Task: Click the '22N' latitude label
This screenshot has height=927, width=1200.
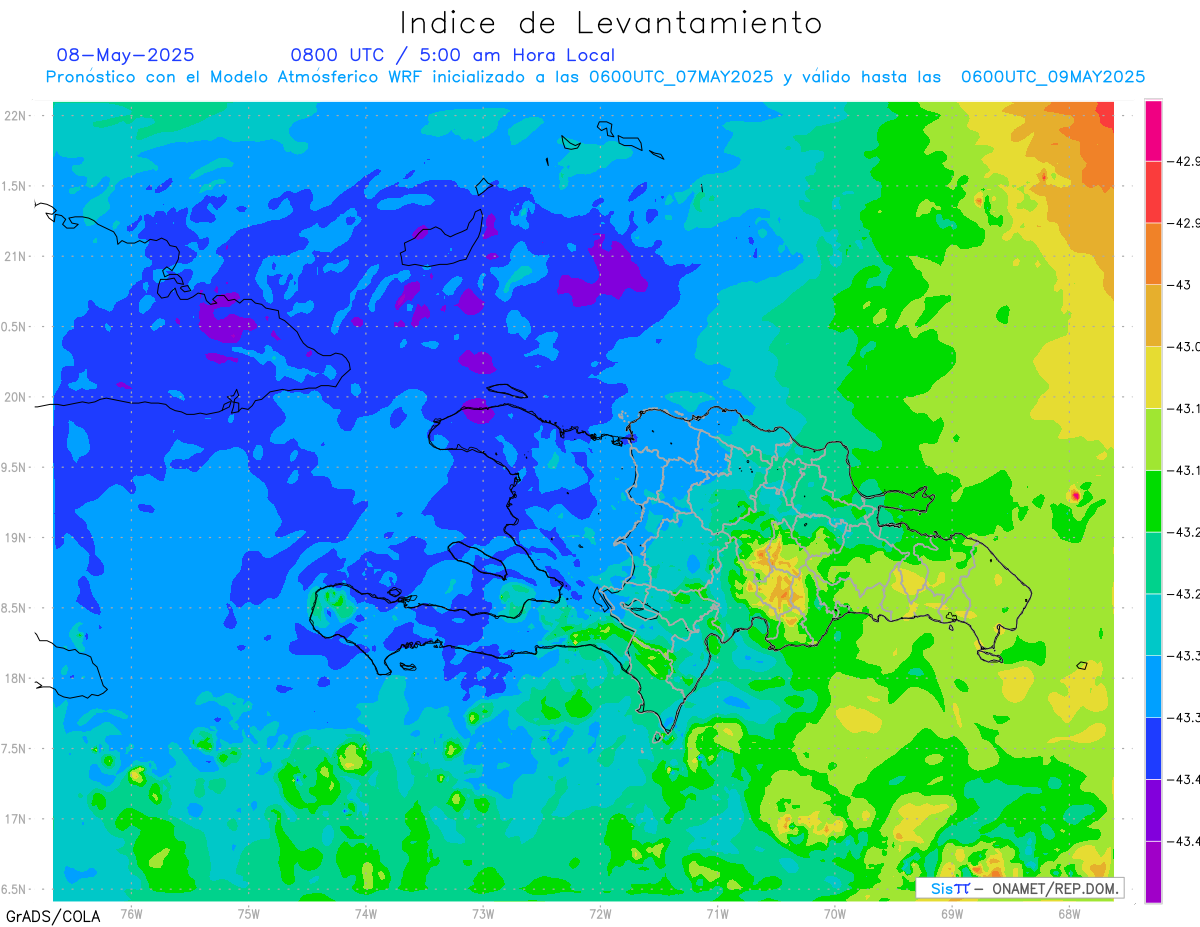Action: (16, 115)
